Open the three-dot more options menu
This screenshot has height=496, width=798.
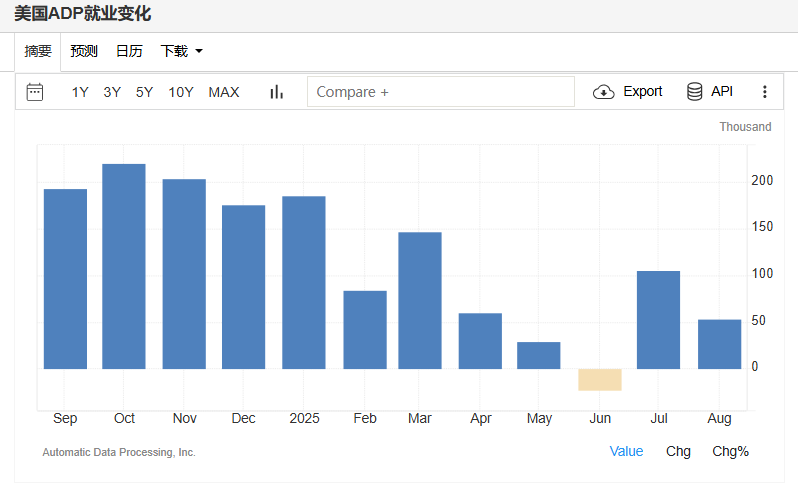click(x=765, y=92)
